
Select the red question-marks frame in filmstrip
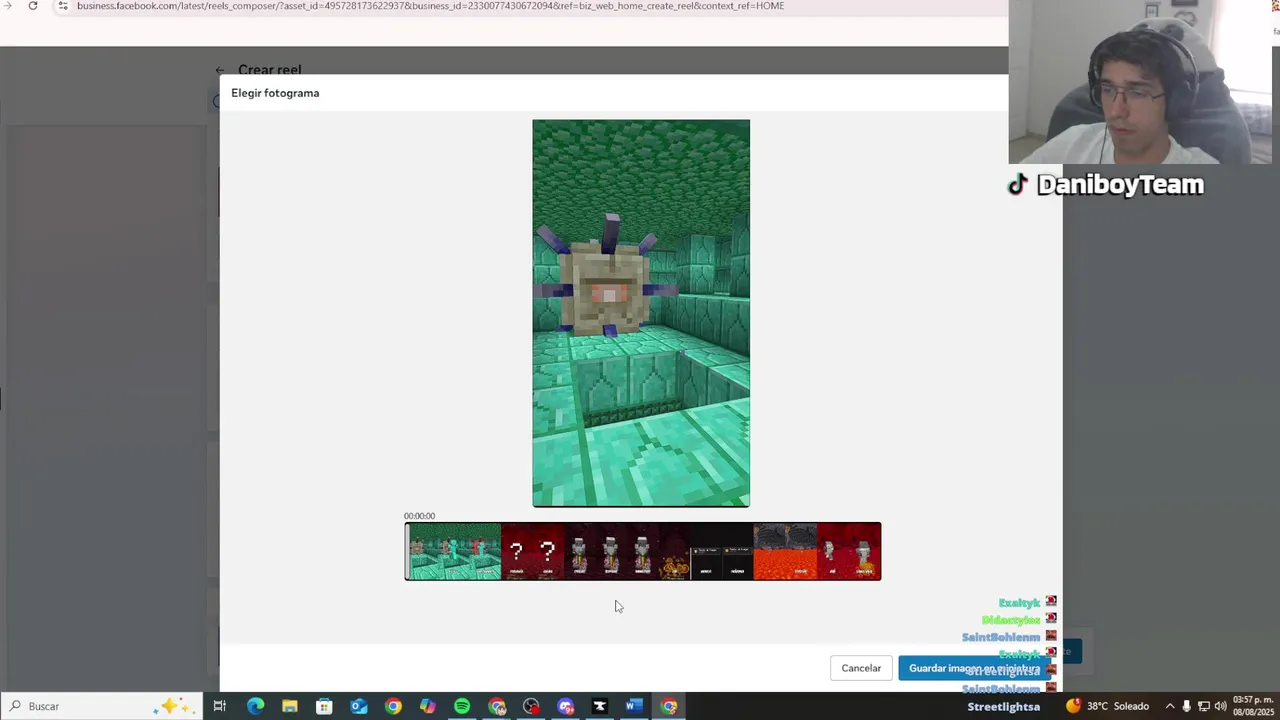coord(532,551)
